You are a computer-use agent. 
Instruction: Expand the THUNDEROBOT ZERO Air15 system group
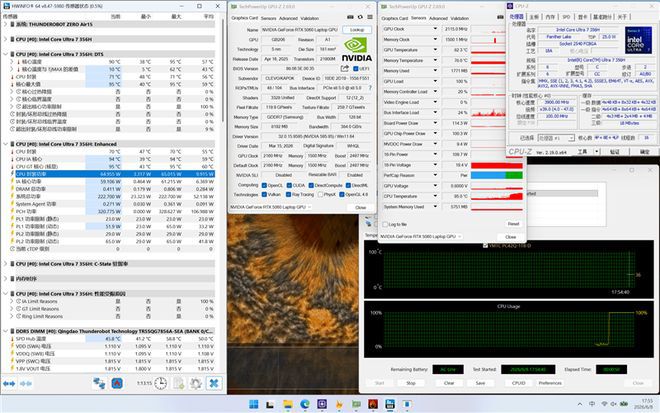pos(6,24)
